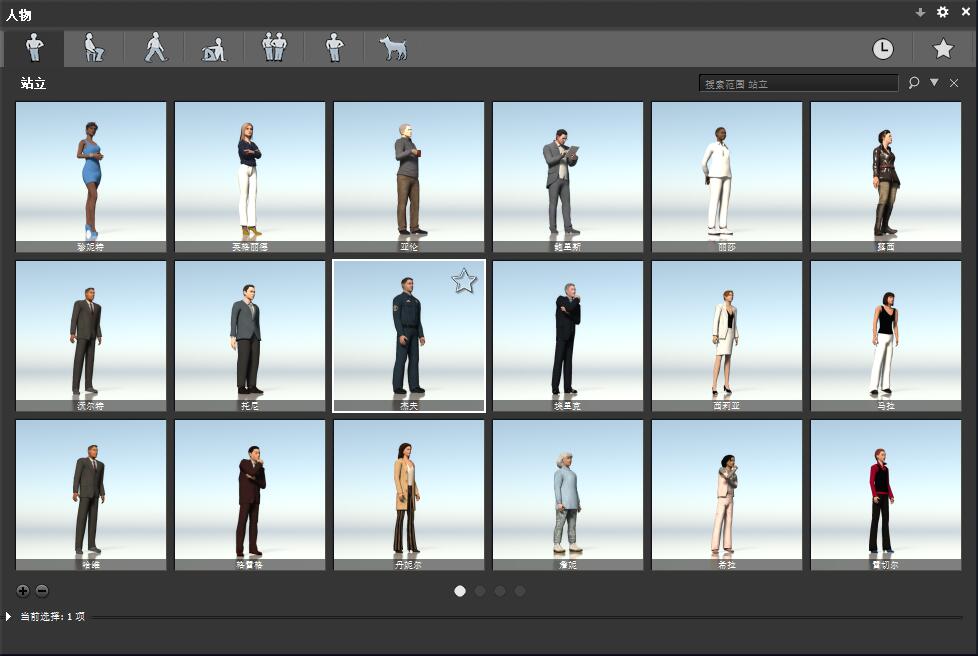
Task: Open the people groups category icon
Action: coord(274,48)
